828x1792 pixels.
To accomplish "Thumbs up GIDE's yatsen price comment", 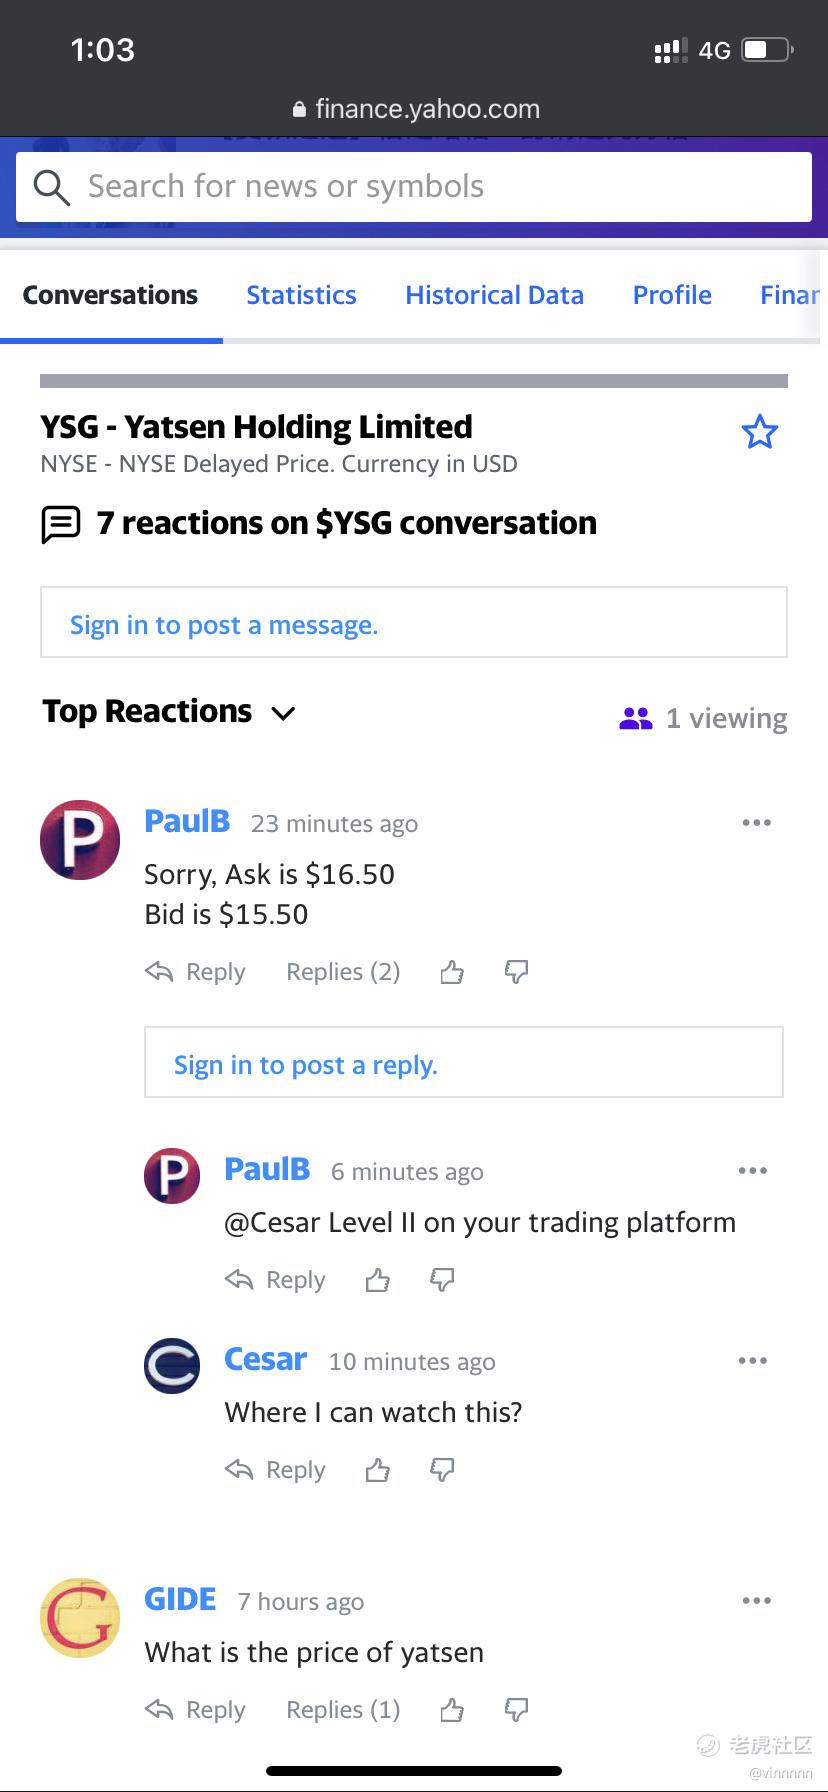I will (x=452, y=1710).
